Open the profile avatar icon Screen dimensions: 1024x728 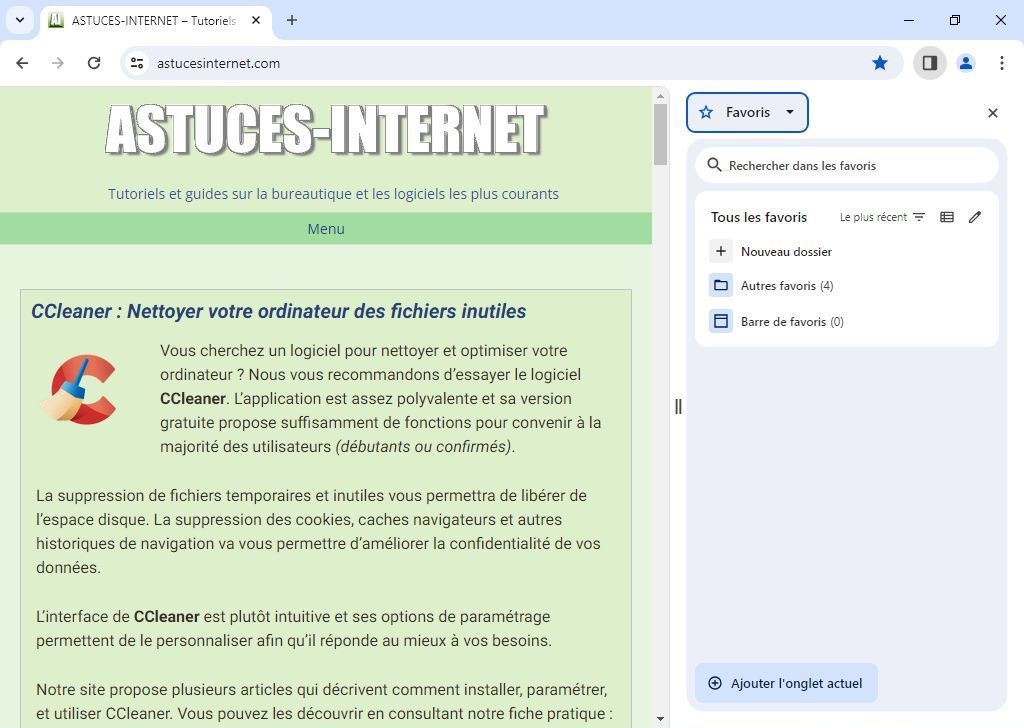coord(965,63)
